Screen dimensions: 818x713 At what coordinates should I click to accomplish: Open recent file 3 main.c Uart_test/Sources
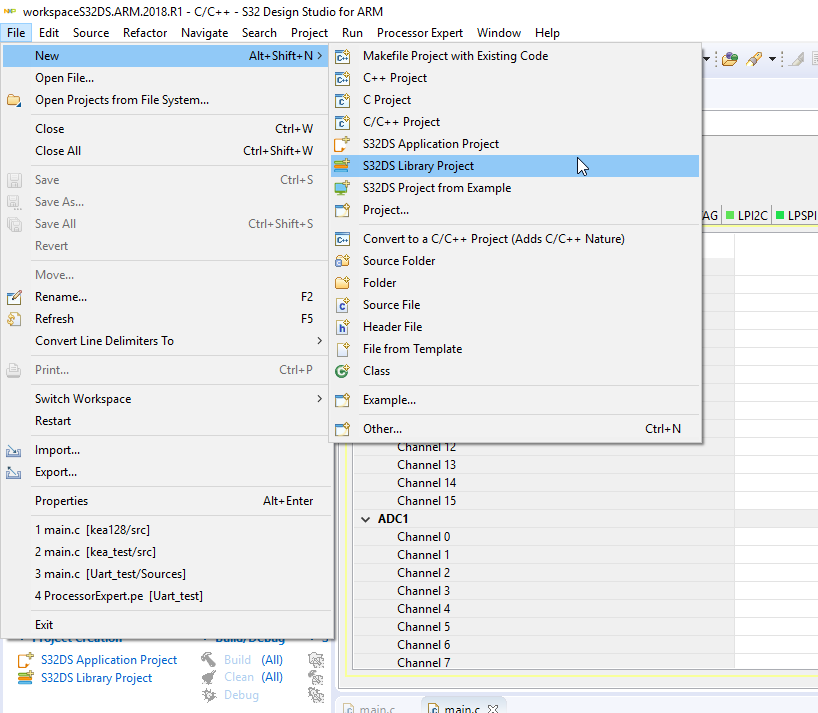[167, 574]
